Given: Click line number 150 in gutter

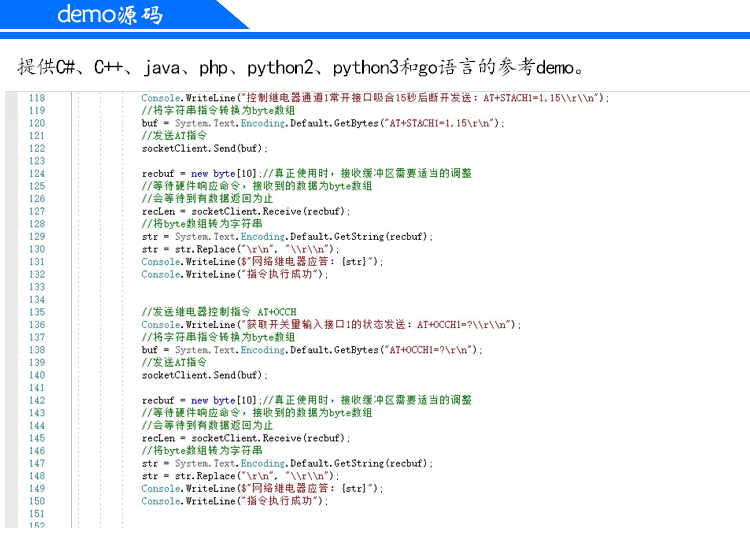Looking at the screenshot, I should click(x=37, y=501).
